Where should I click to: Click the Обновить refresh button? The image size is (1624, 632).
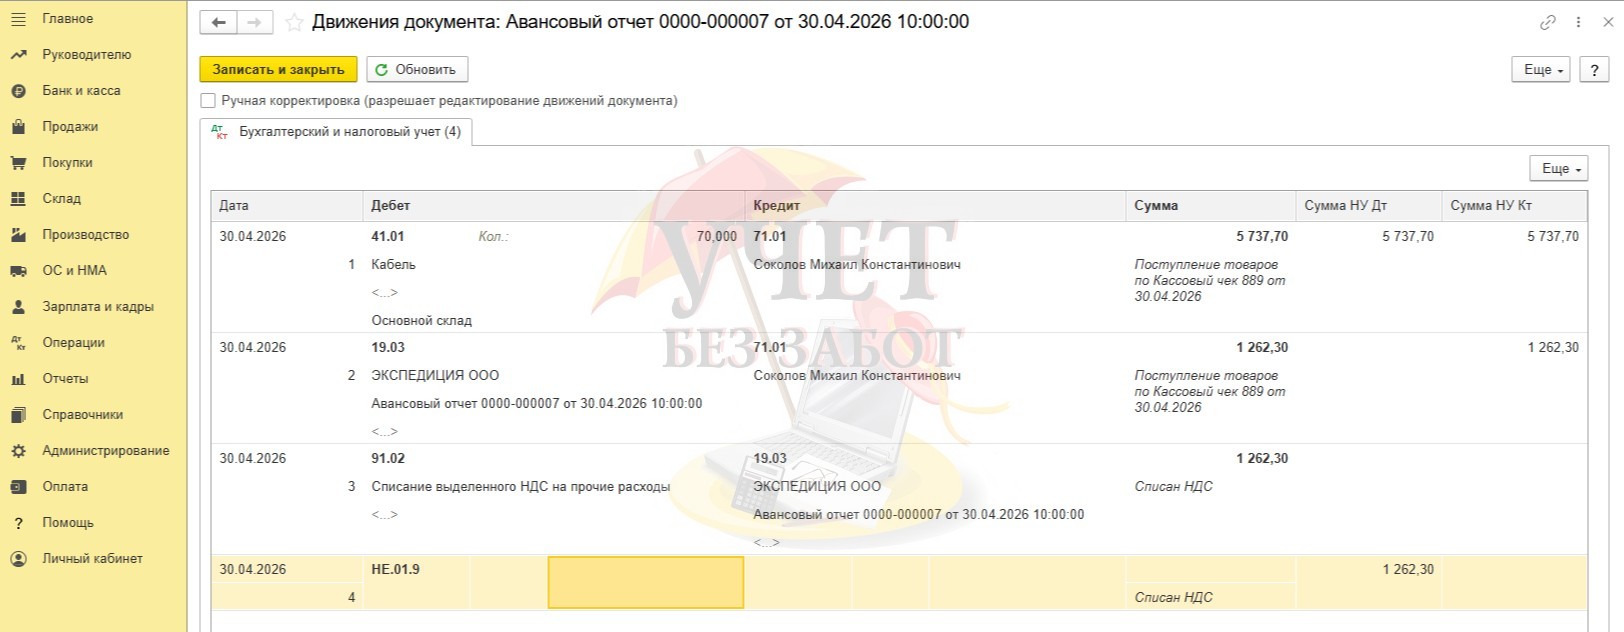click(x=417, y=70)
